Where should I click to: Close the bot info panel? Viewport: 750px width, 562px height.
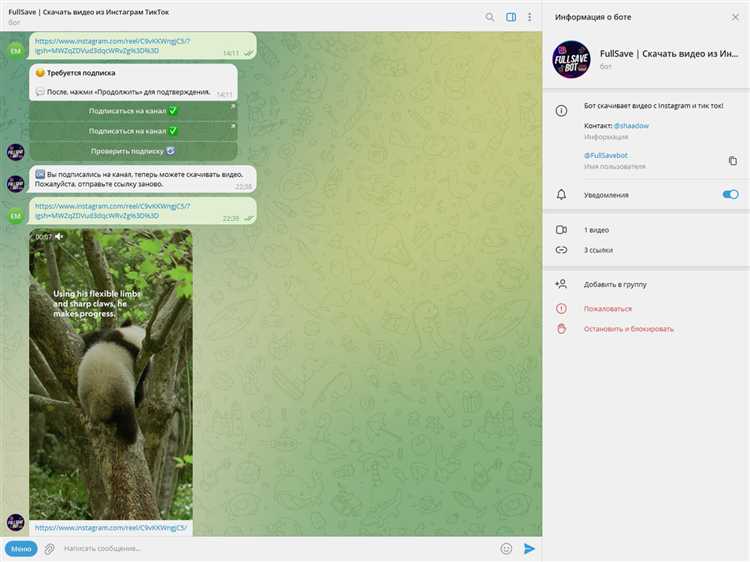click(735, 17)
